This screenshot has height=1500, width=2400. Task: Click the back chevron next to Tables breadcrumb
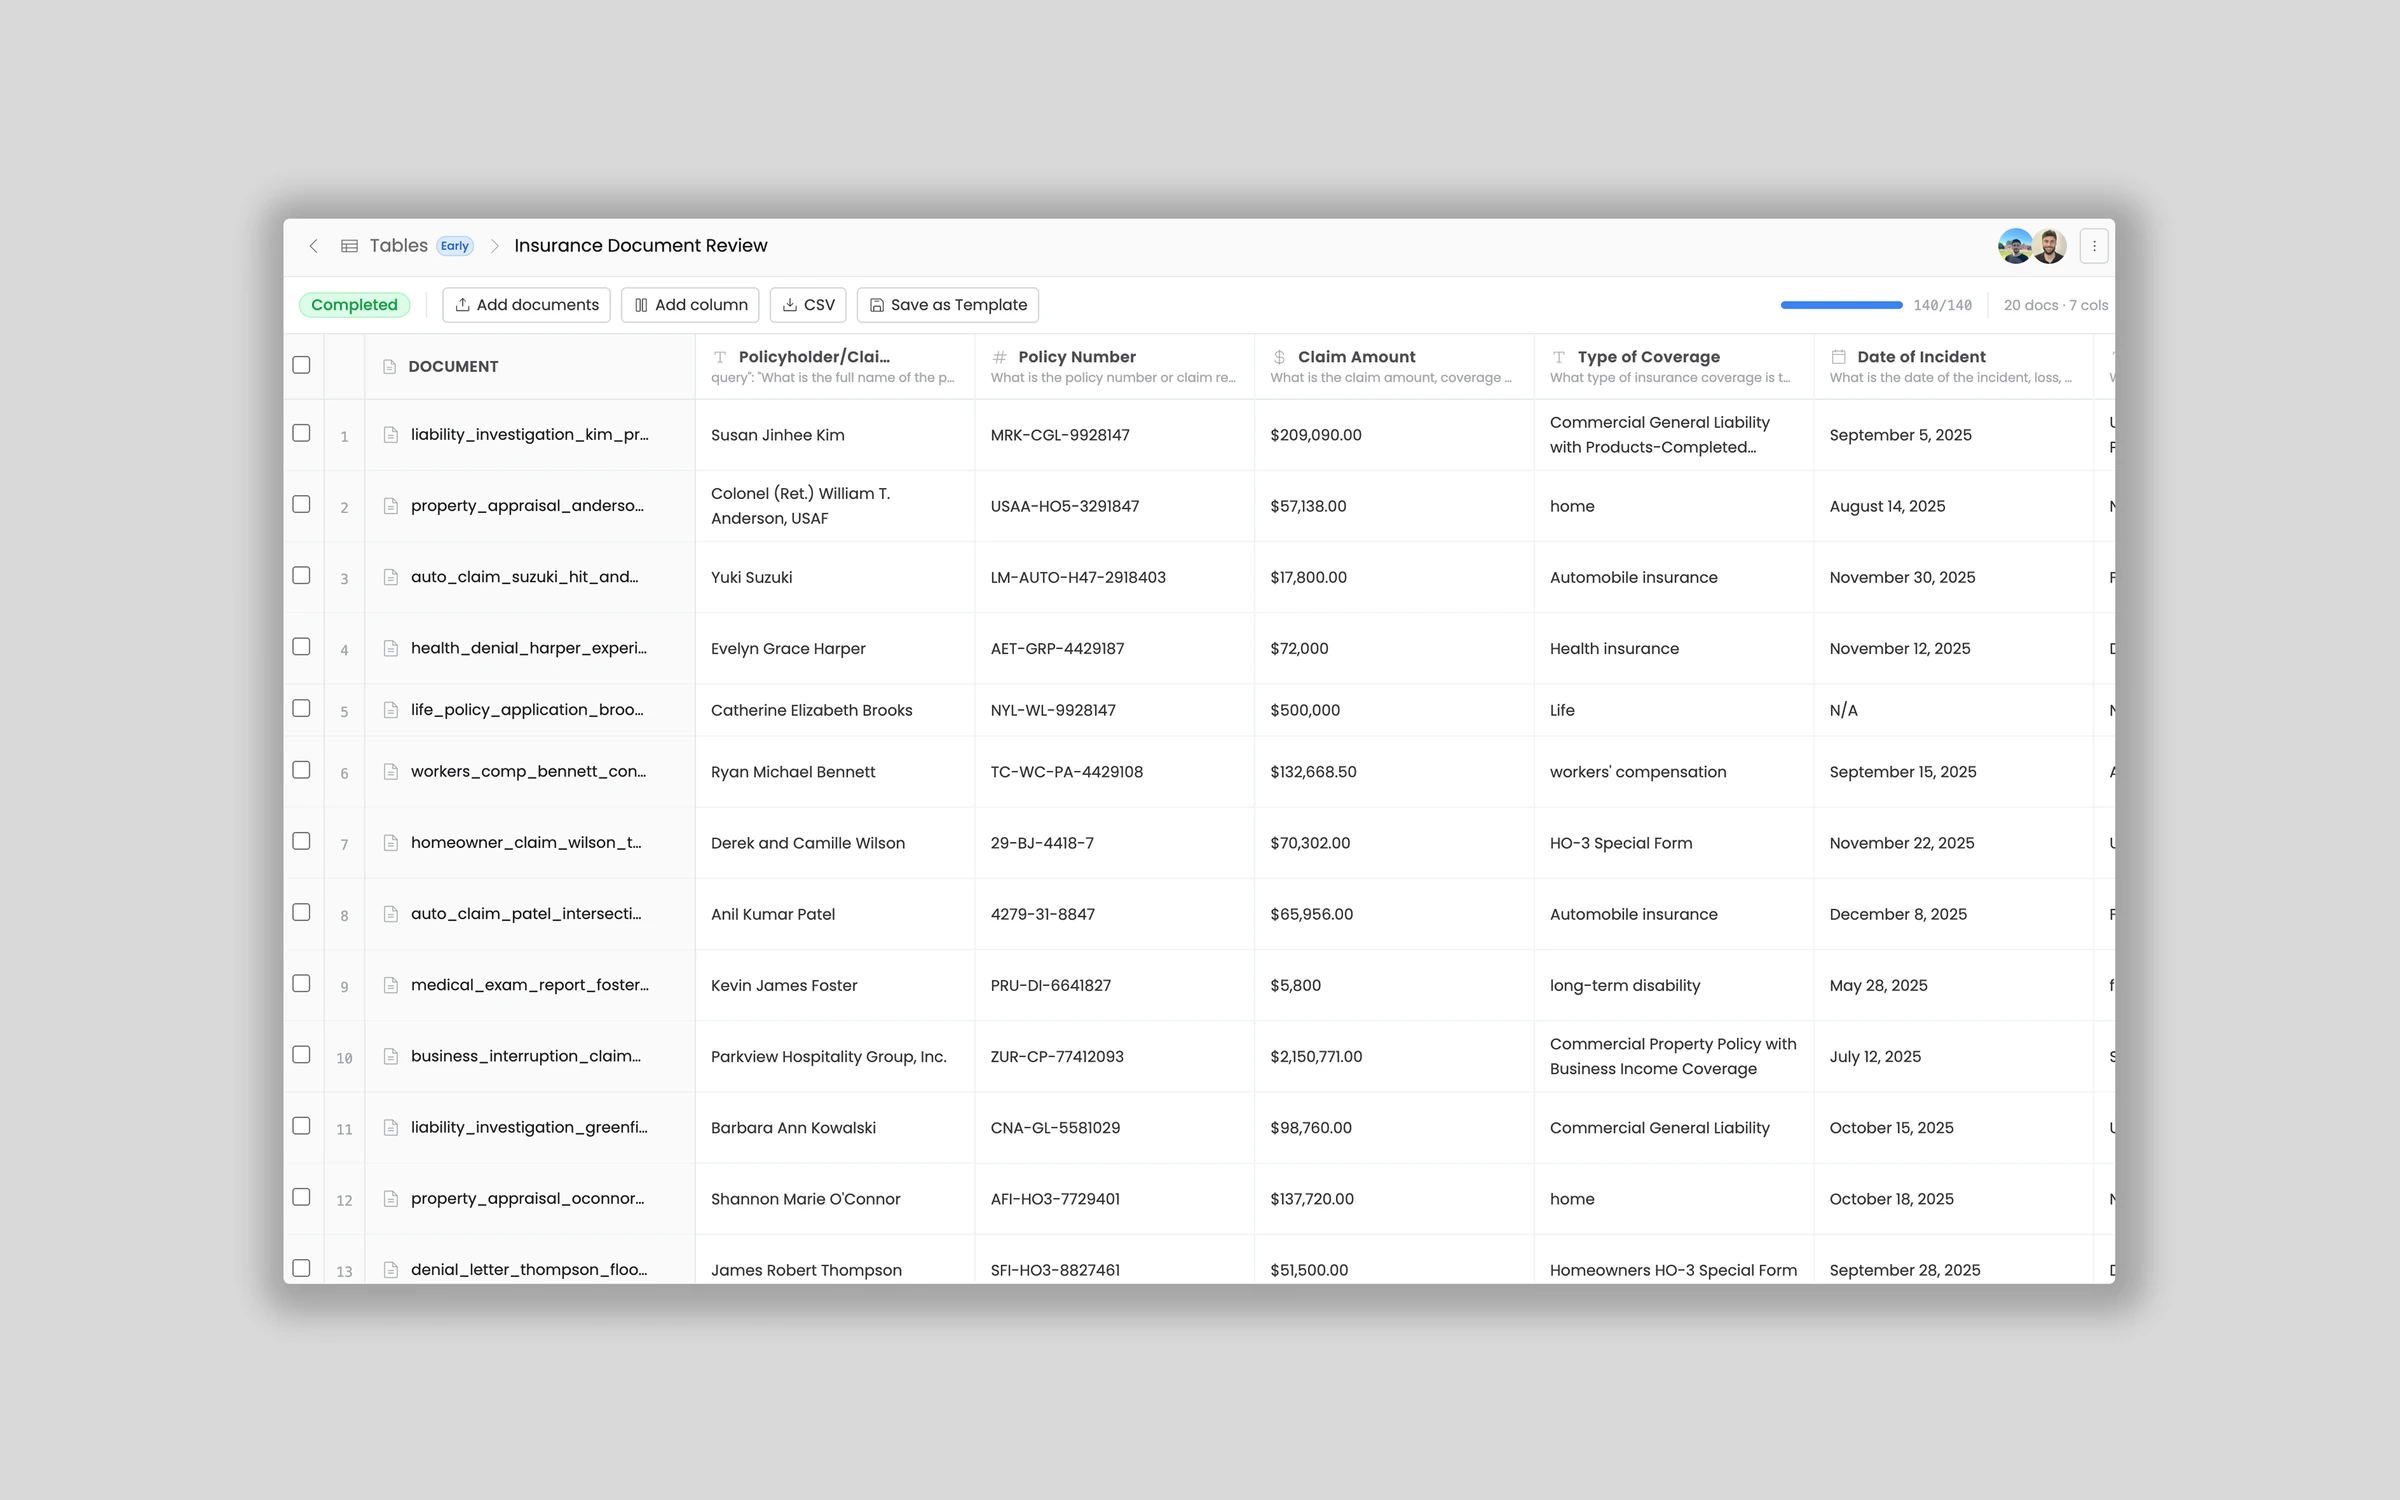coord(314,245)
